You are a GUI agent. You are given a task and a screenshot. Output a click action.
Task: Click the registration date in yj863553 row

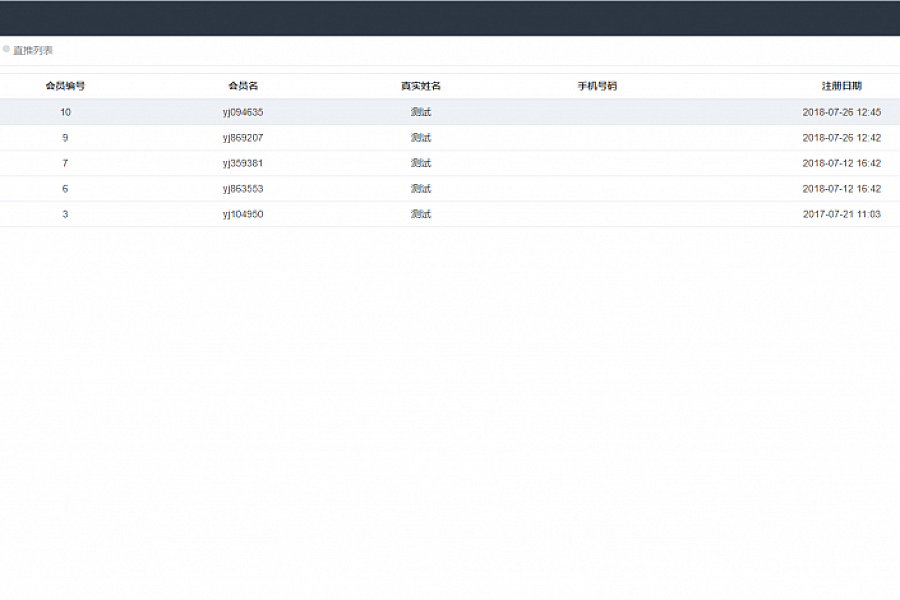click(x=841, y=188)
